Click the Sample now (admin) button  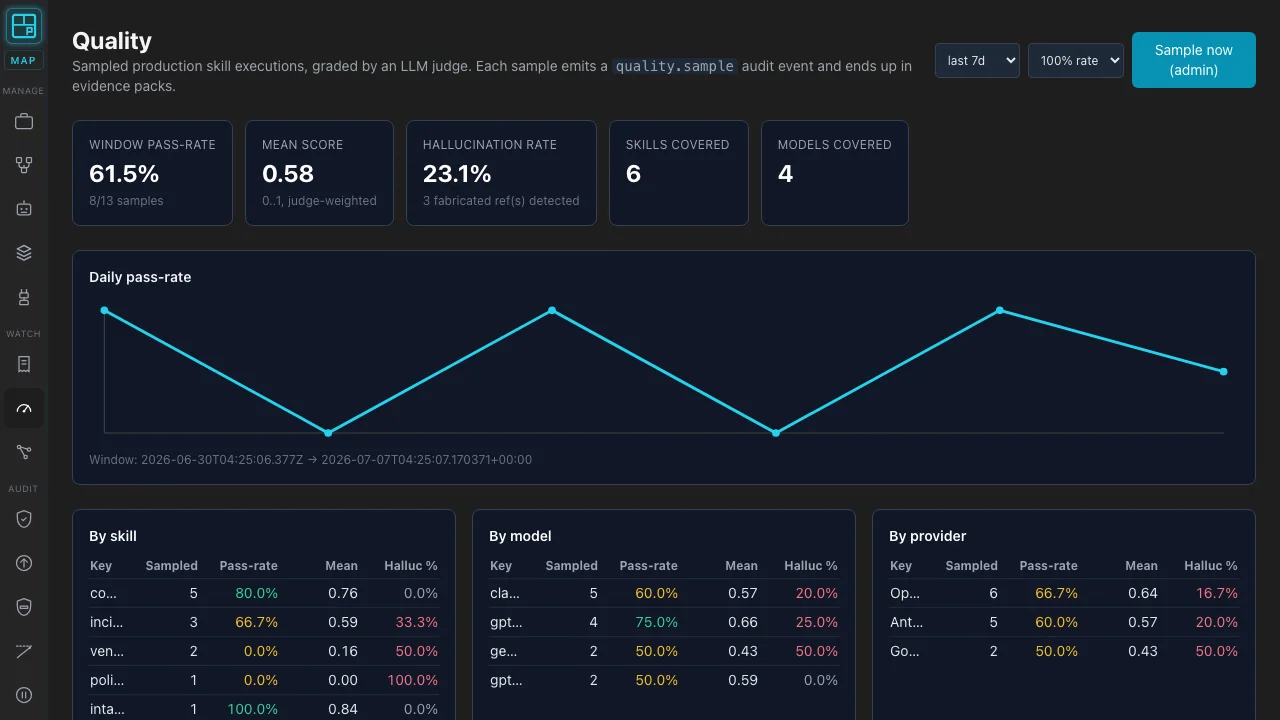click(1193, 60)
